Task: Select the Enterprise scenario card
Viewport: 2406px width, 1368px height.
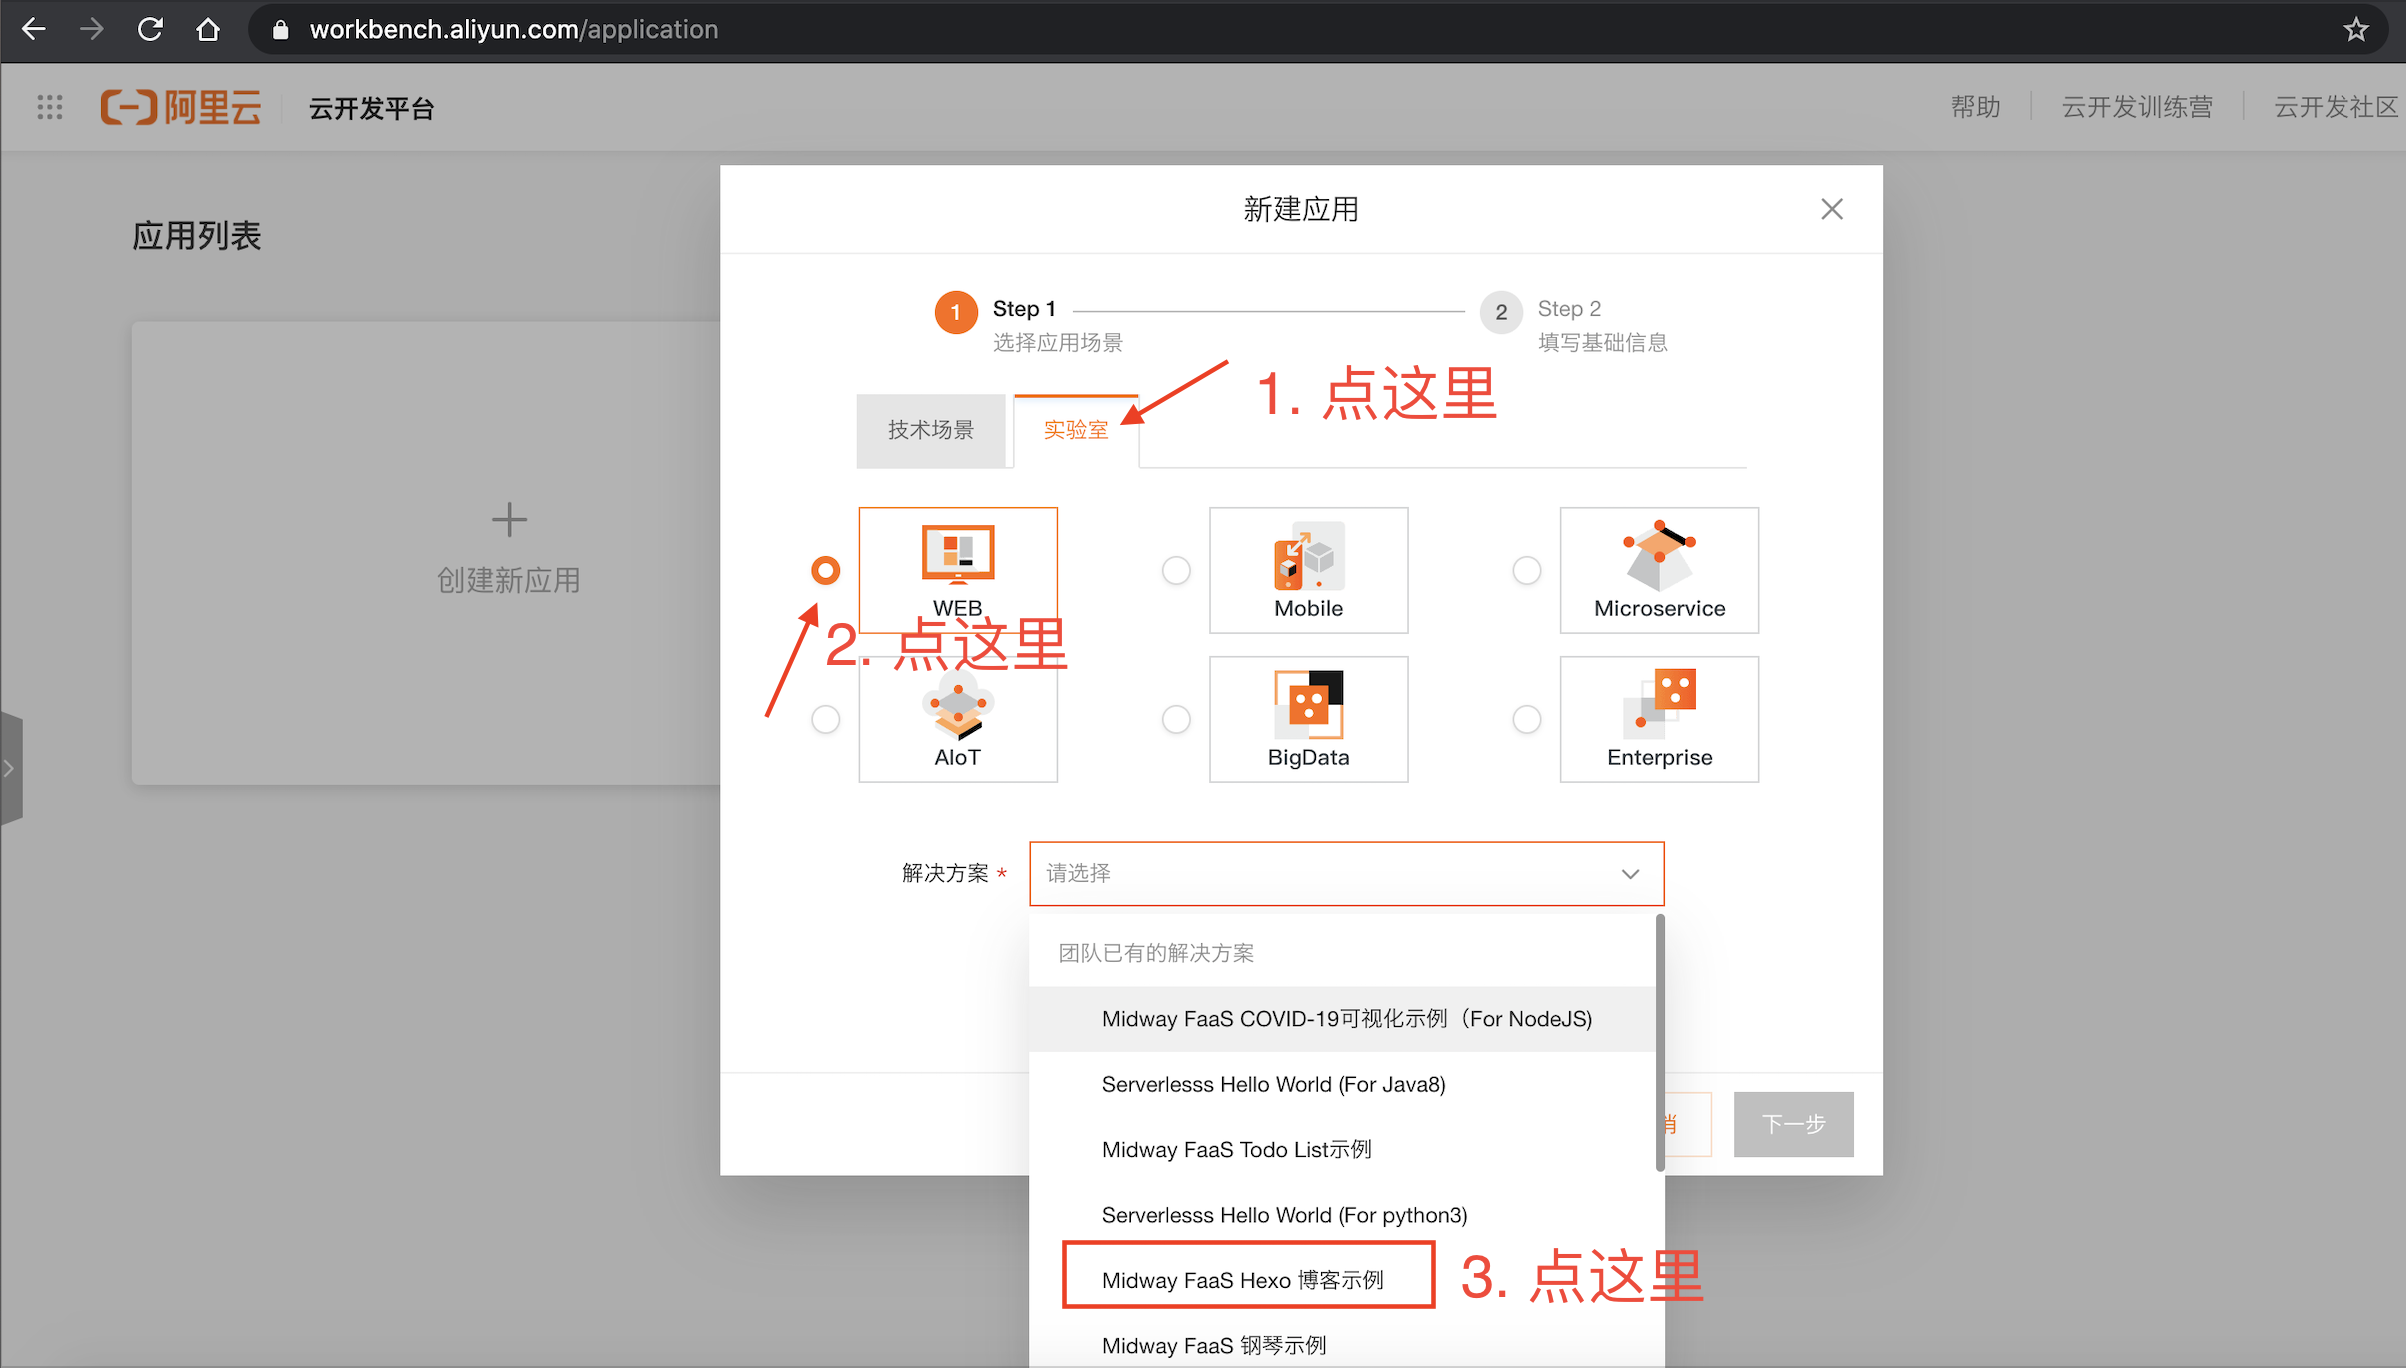Action: click(1659, 719)
